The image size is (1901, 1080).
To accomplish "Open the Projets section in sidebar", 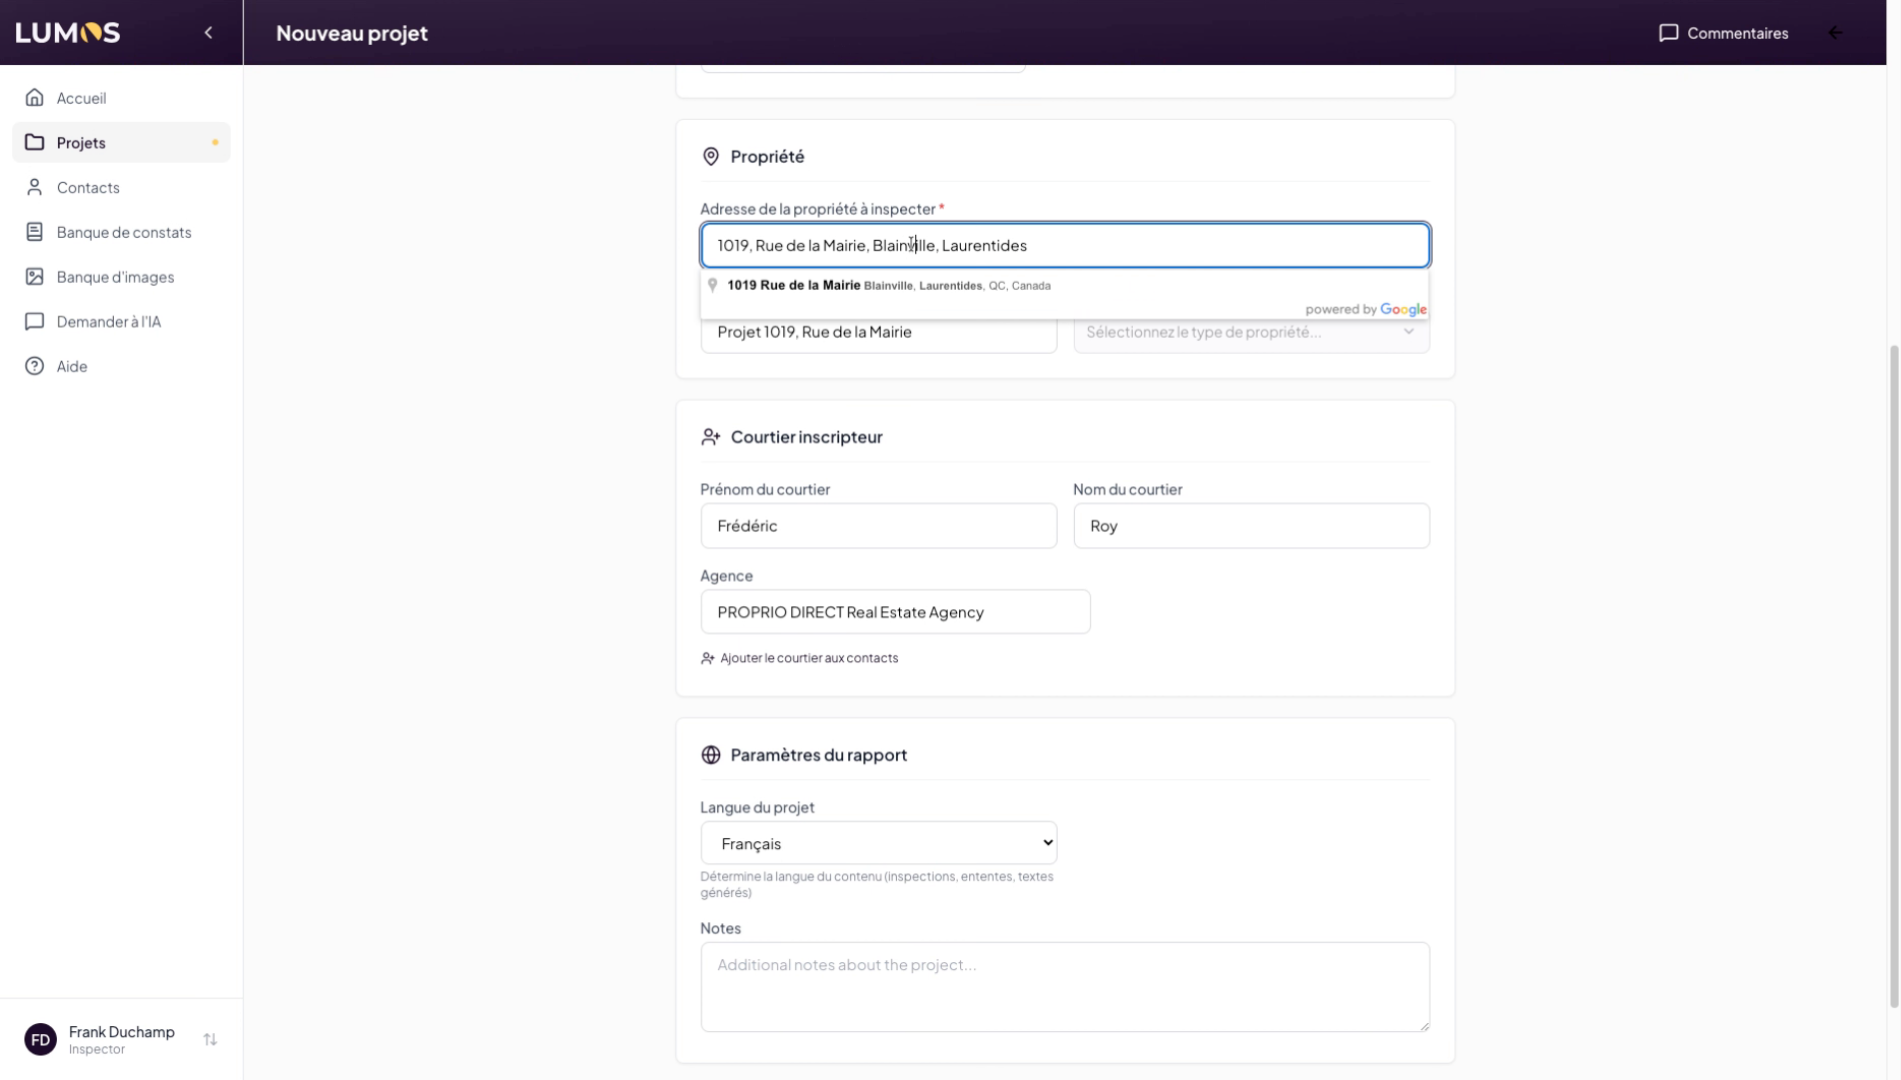I will 81,143.
